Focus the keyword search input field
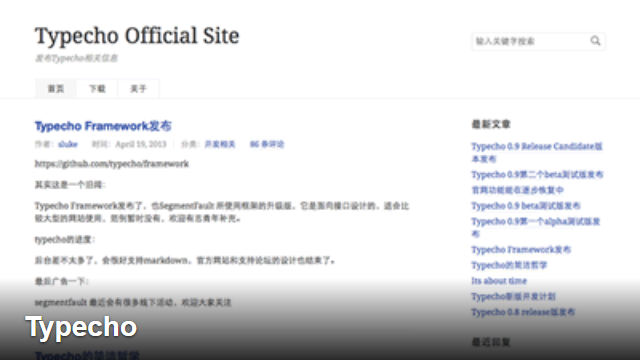 coord(538,41)
